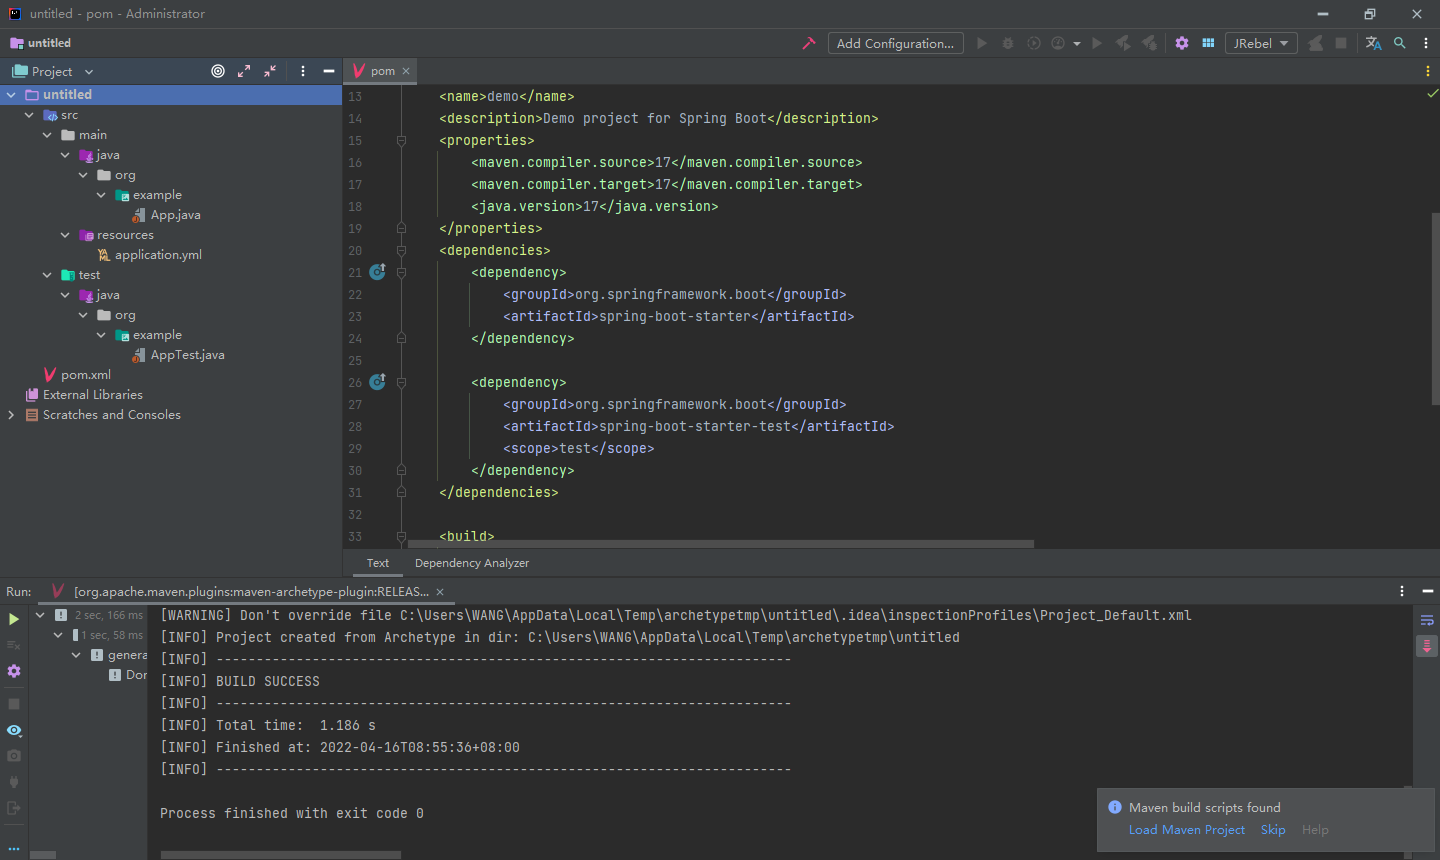This screenshot has width=1440, height=860.
Task: Toggle the fold marker at line 15 properties
Action: tap(401, 141)
